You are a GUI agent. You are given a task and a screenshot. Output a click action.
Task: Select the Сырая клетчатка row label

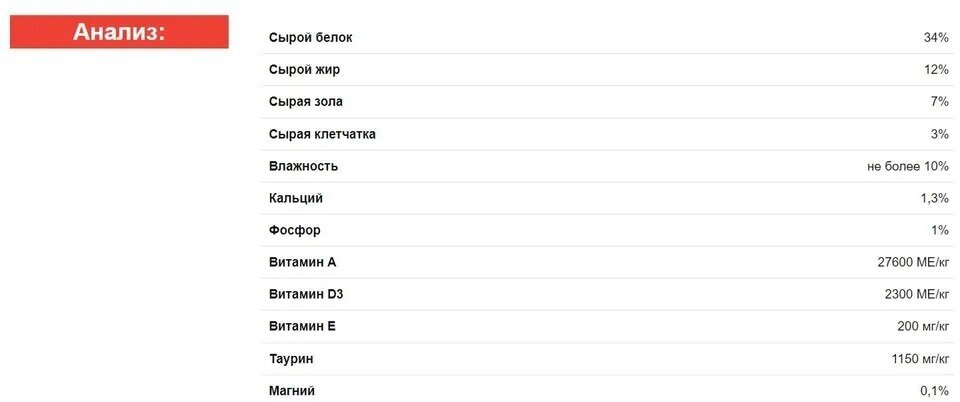point(322,135)
